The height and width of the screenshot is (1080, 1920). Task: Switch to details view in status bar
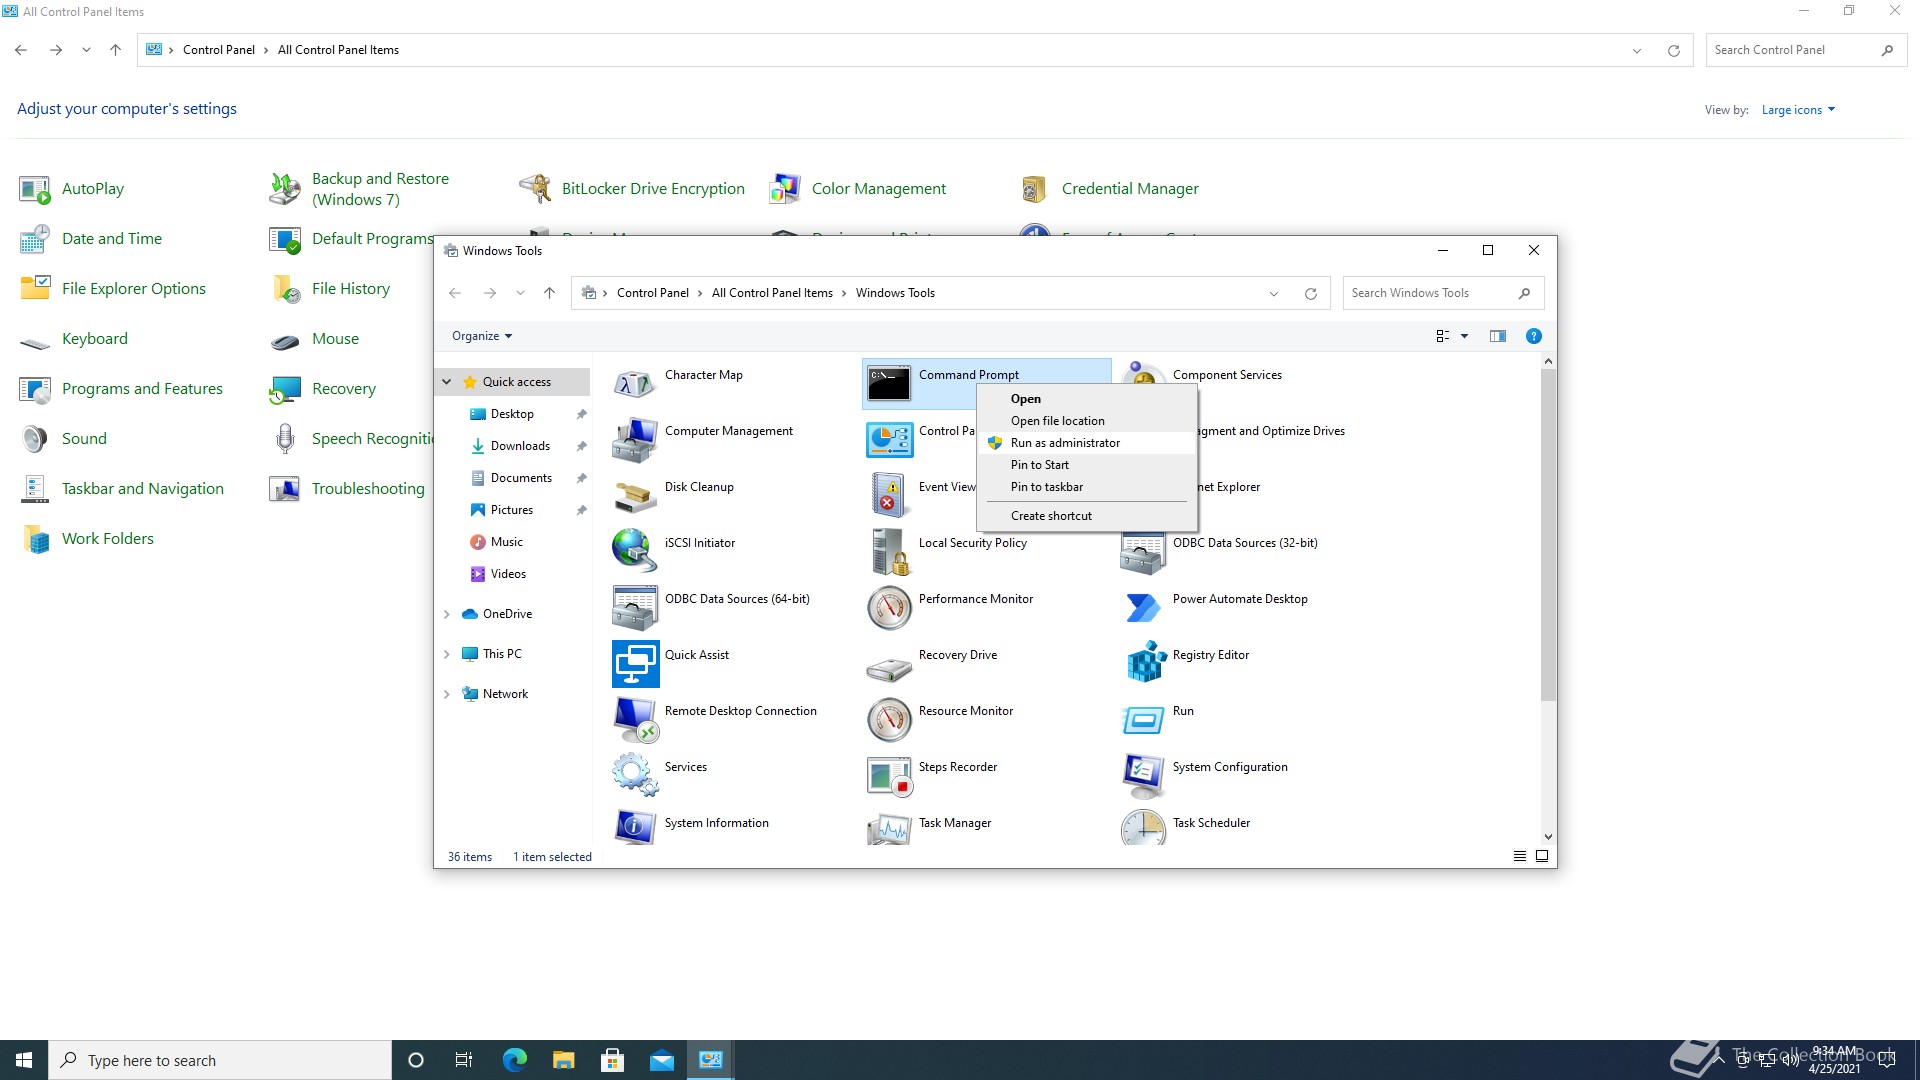point(1520,856)
